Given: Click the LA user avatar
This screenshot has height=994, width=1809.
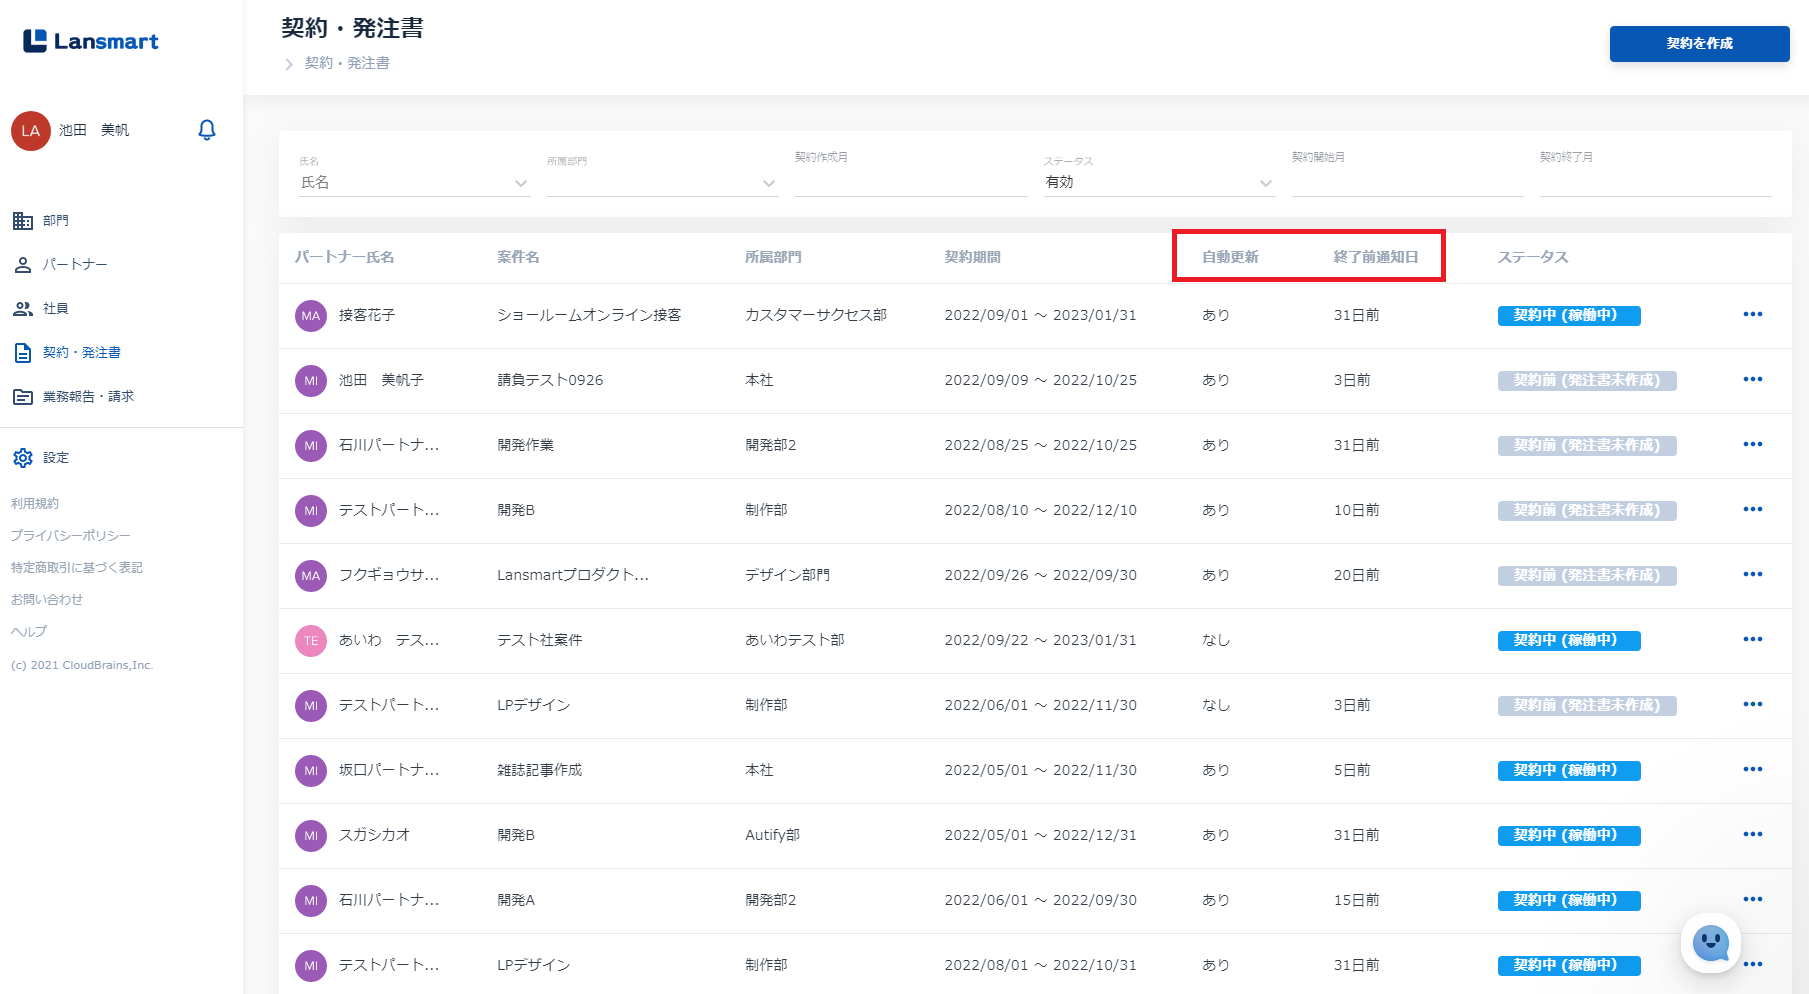Looking at the screenshot, I should (31, 131).
